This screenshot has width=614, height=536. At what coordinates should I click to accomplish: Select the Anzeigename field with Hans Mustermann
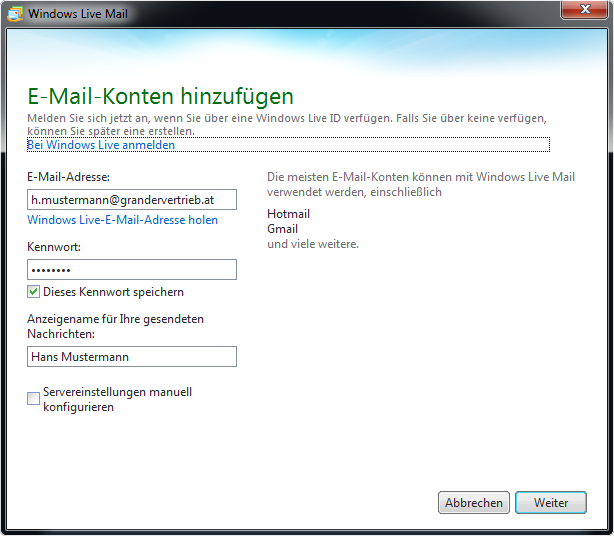[x=132, y=357]
